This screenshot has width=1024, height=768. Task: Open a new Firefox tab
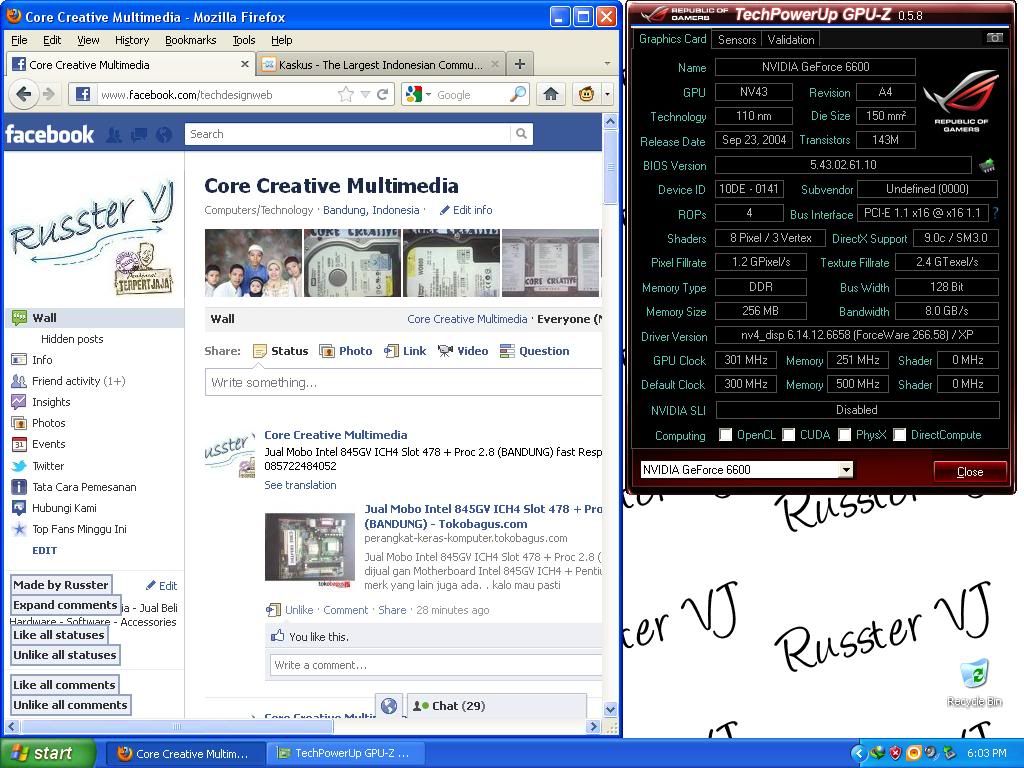tap(520, 64)
